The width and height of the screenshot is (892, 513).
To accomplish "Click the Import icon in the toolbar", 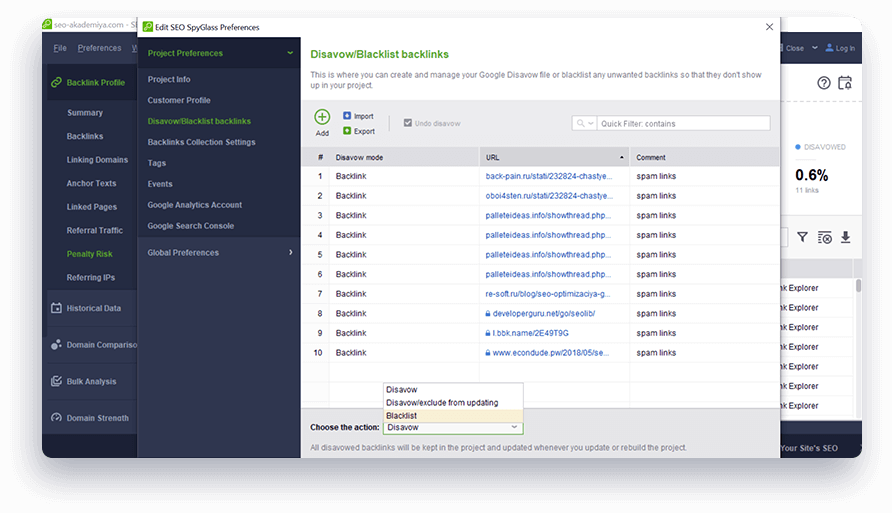I will click(x=347, y=116).
